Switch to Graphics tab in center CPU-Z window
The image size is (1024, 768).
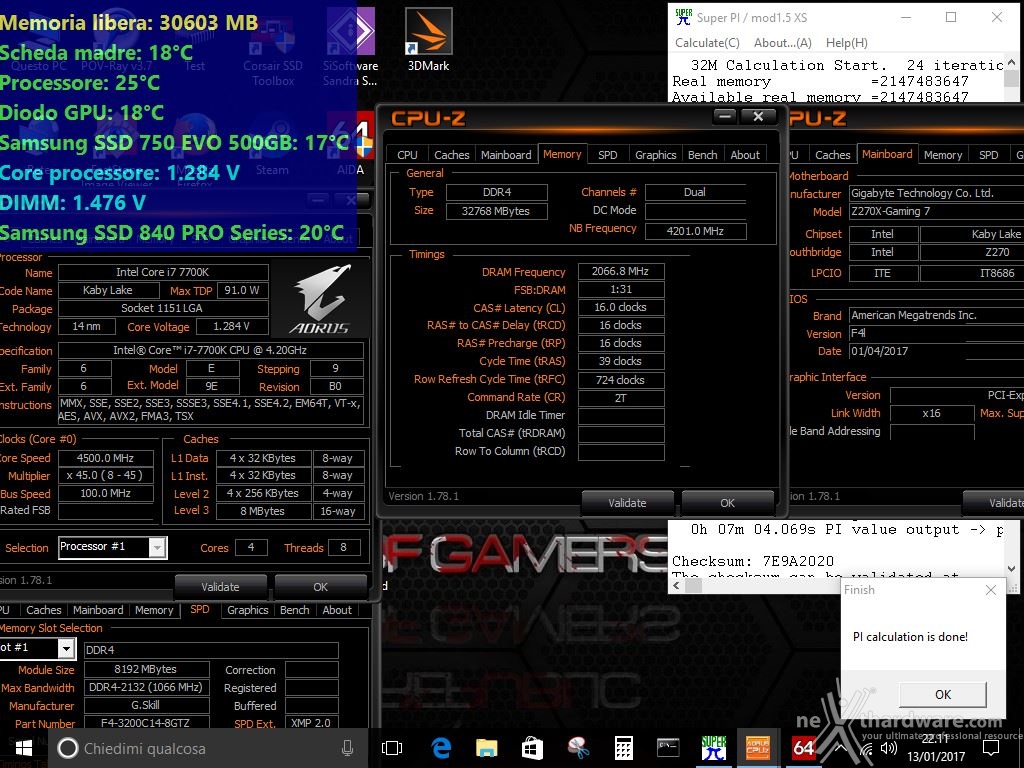click(x=655, y=155)
